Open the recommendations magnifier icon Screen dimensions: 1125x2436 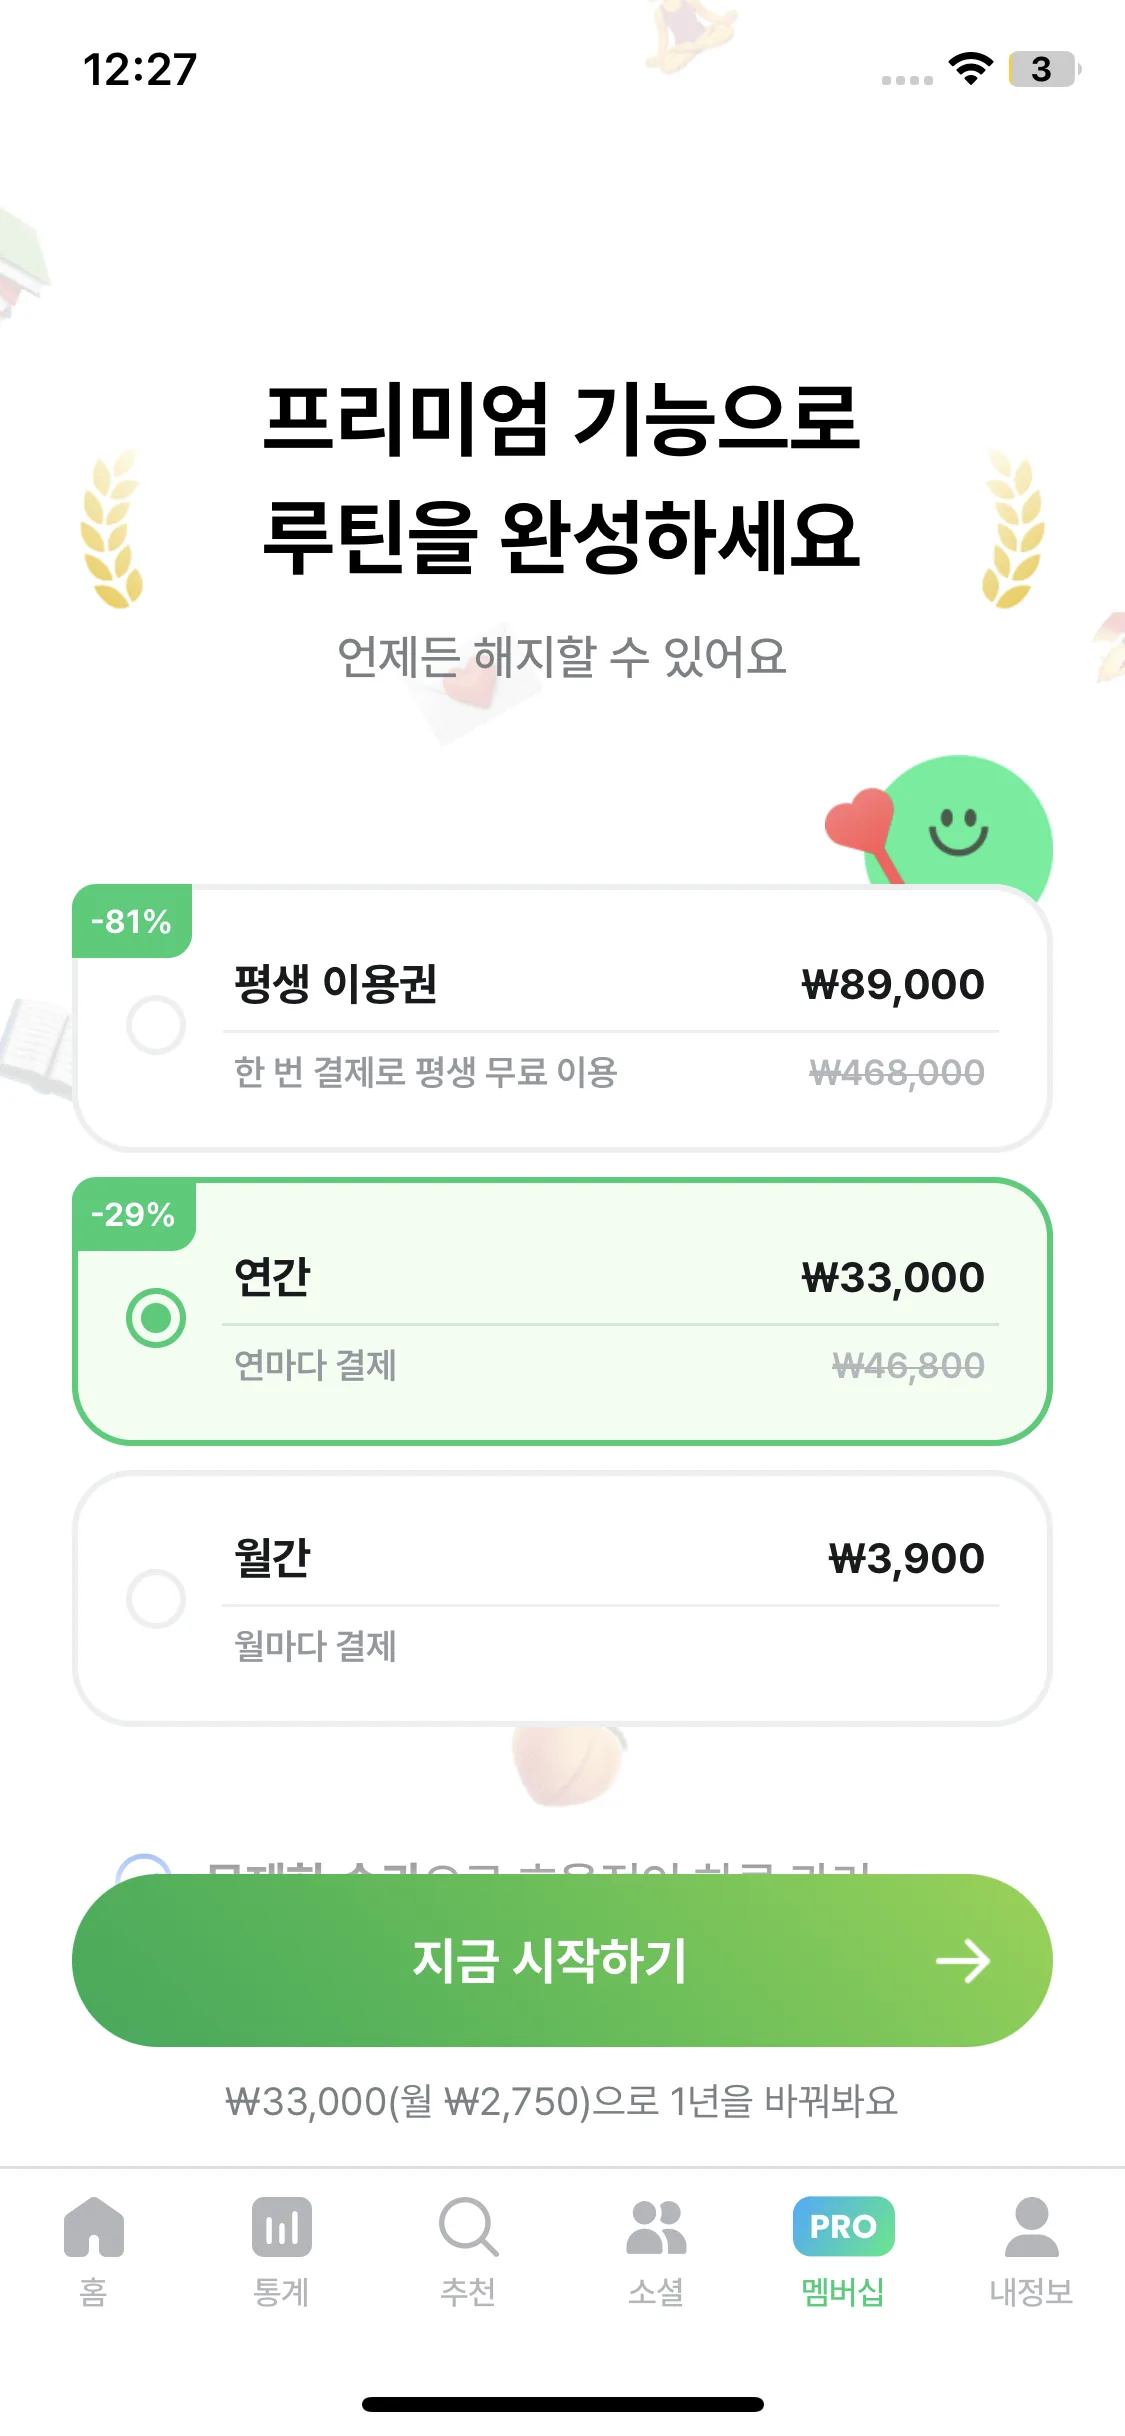tap(468, 2227)
